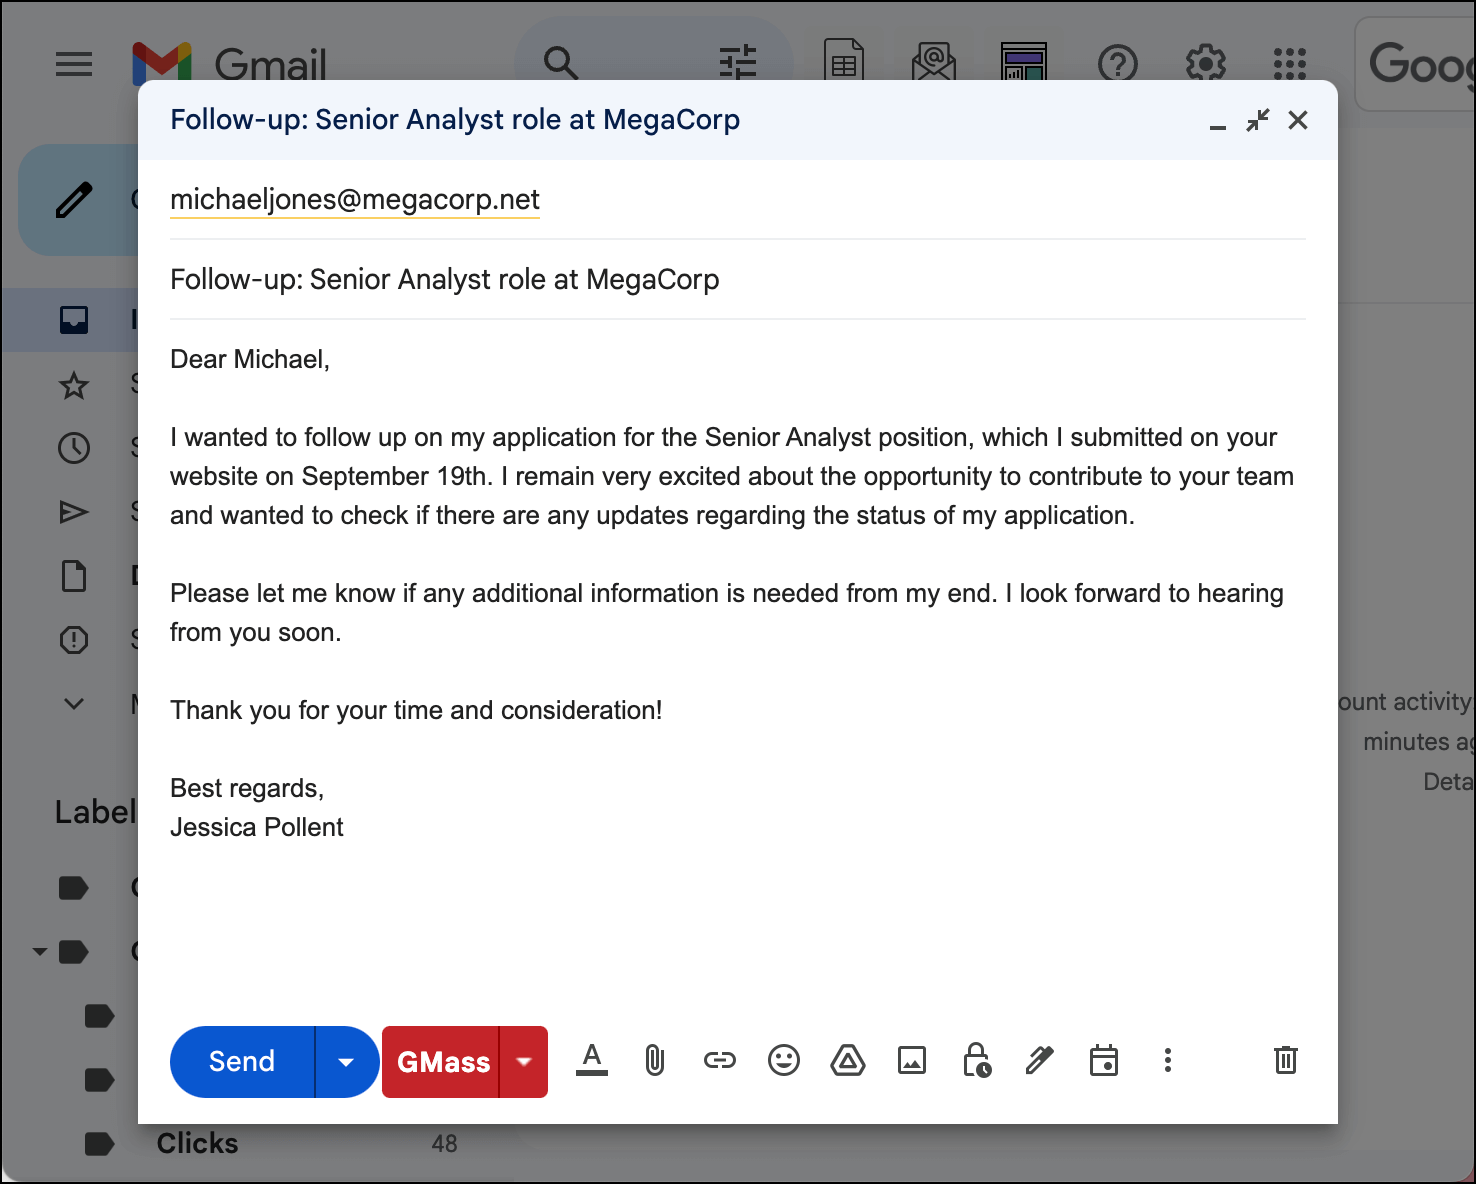
Task: Toggle confidential mode lock icon
Action: 976,1060
